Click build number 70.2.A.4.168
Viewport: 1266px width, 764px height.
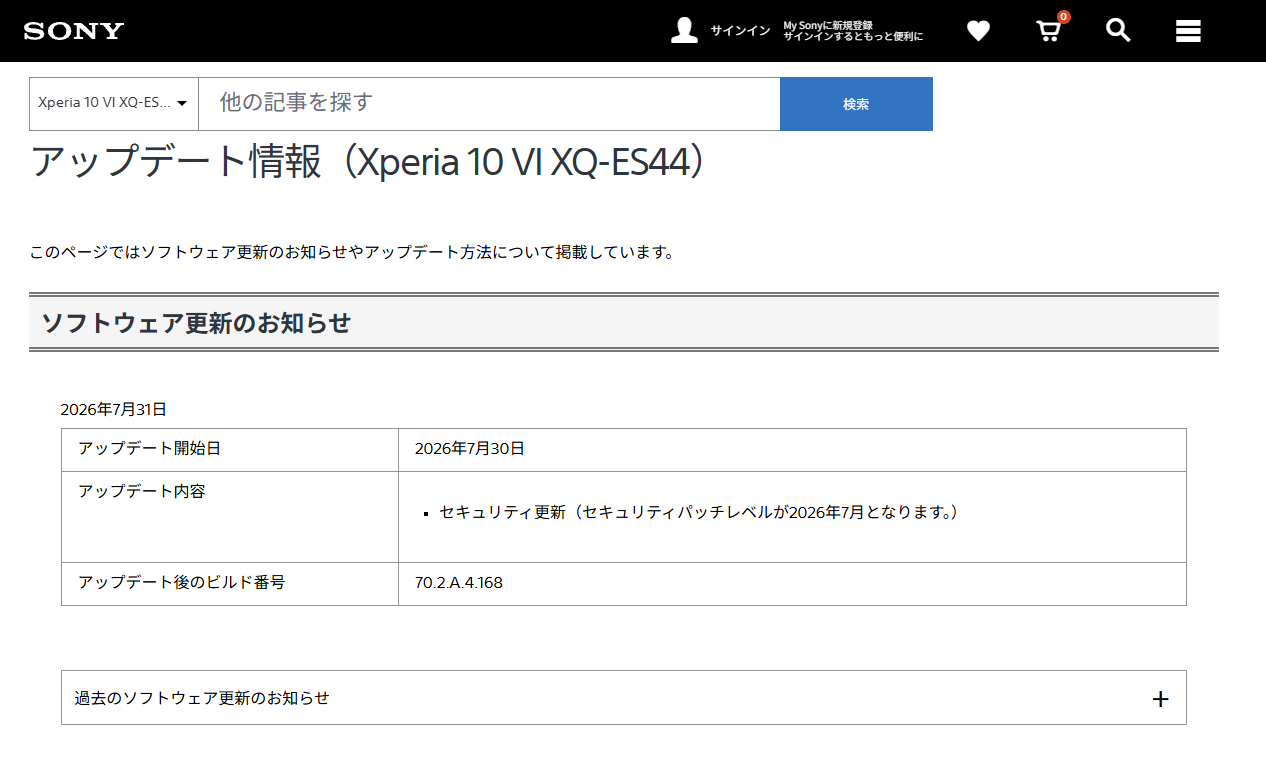click(459, 583)
